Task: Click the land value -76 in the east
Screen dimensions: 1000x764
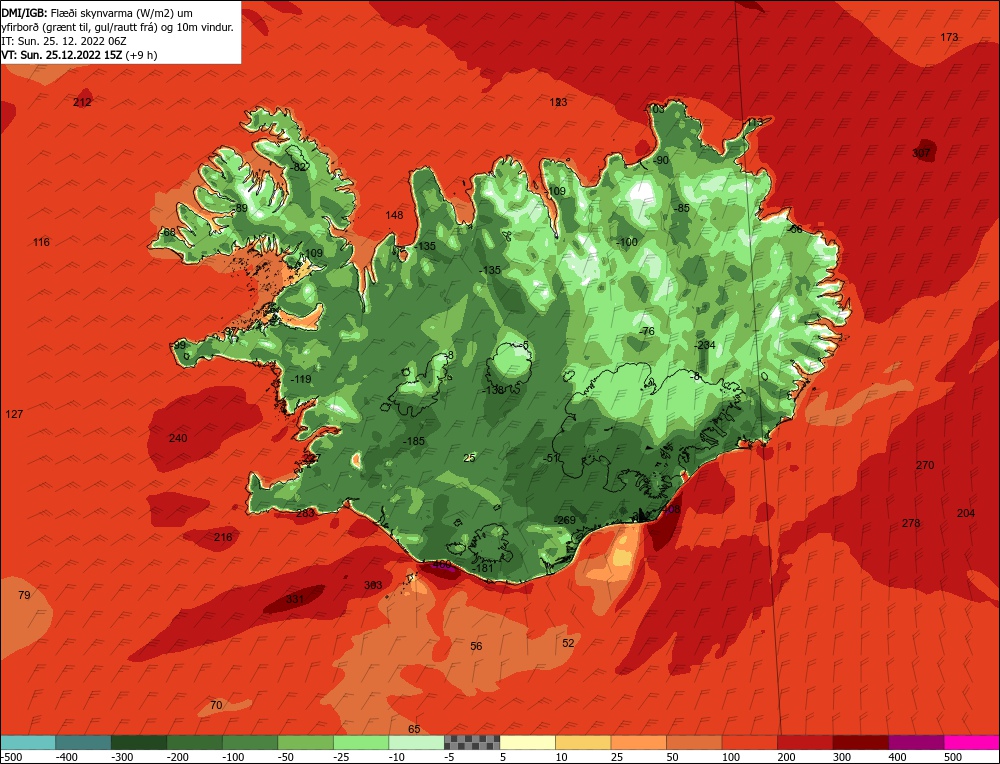Action: [x=647, y=331]
